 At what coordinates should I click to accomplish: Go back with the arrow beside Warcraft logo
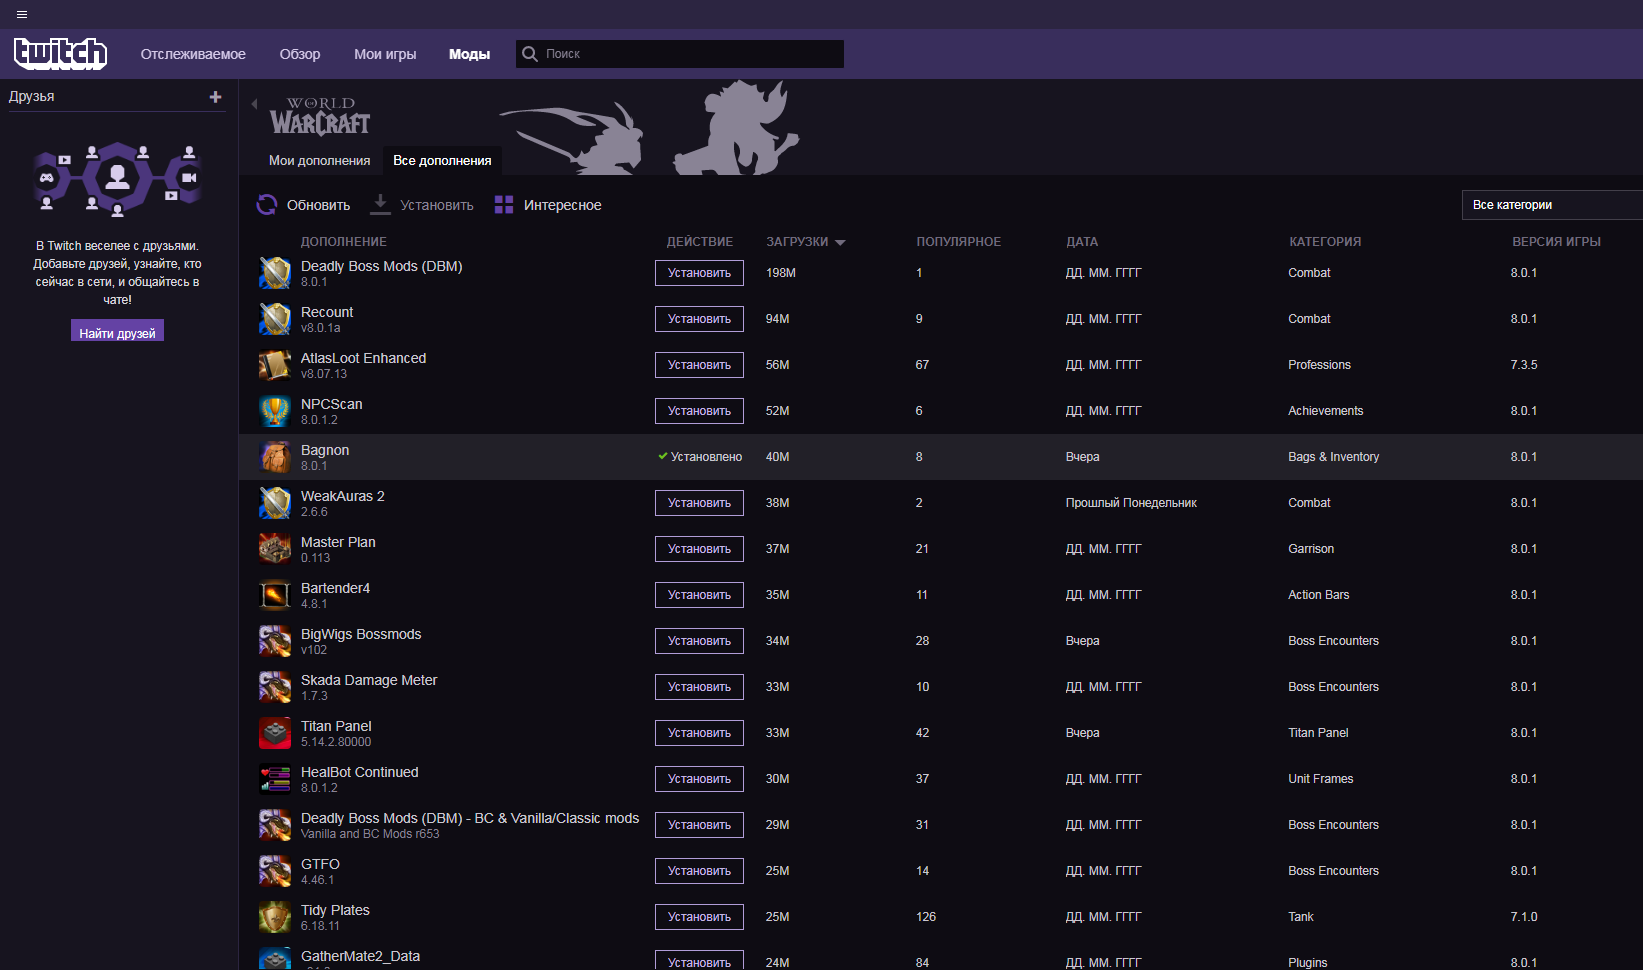[254, 103]
